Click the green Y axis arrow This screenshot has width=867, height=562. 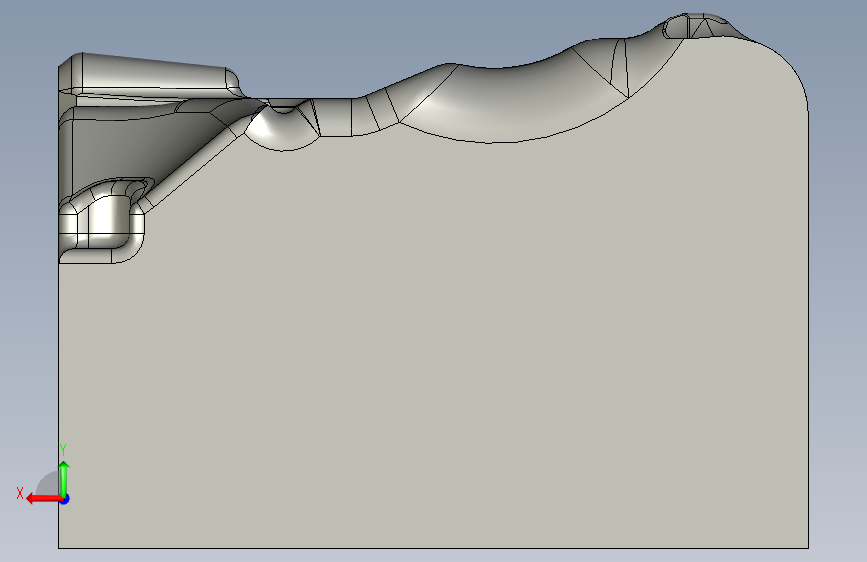click(x=64, y=479)
